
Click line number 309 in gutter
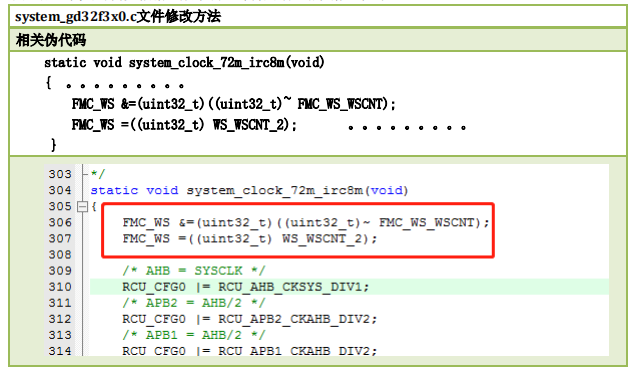coord(60,271)
